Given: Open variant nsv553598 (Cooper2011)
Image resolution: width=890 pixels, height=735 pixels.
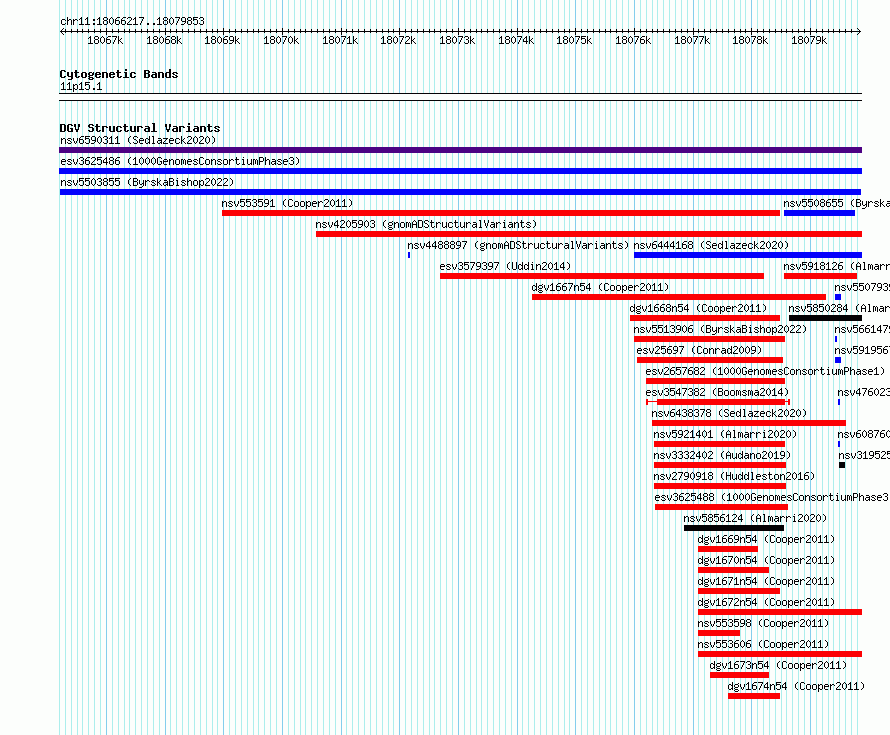Looking at the screenshot, I should point(763,623).
